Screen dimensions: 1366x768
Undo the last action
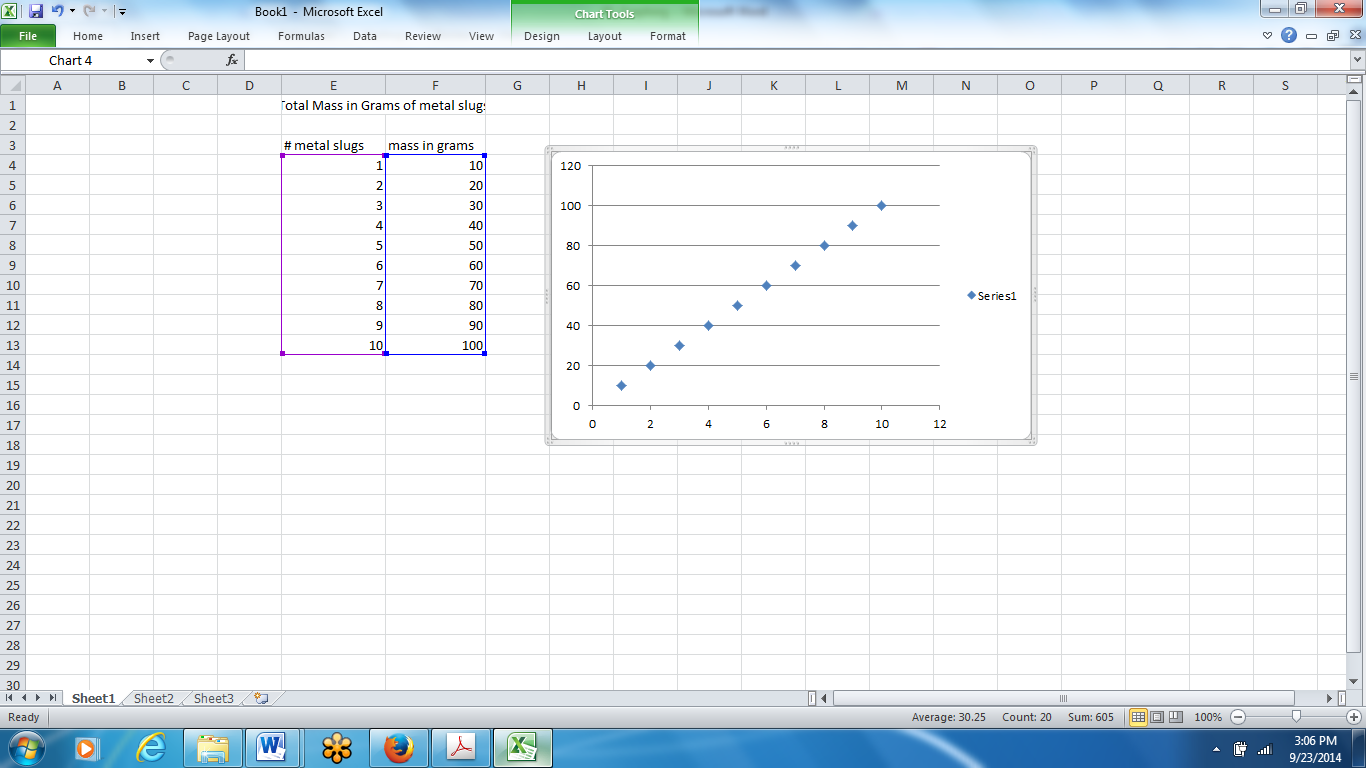[57, 10]
